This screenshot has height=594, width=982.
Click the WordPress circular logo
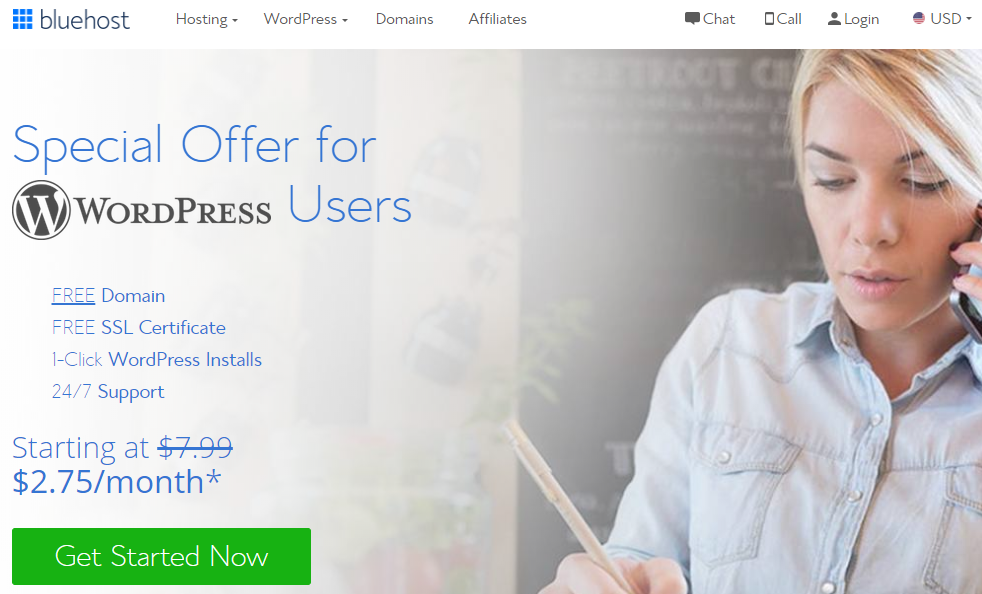pyautogui.click(x=41, y=210)
